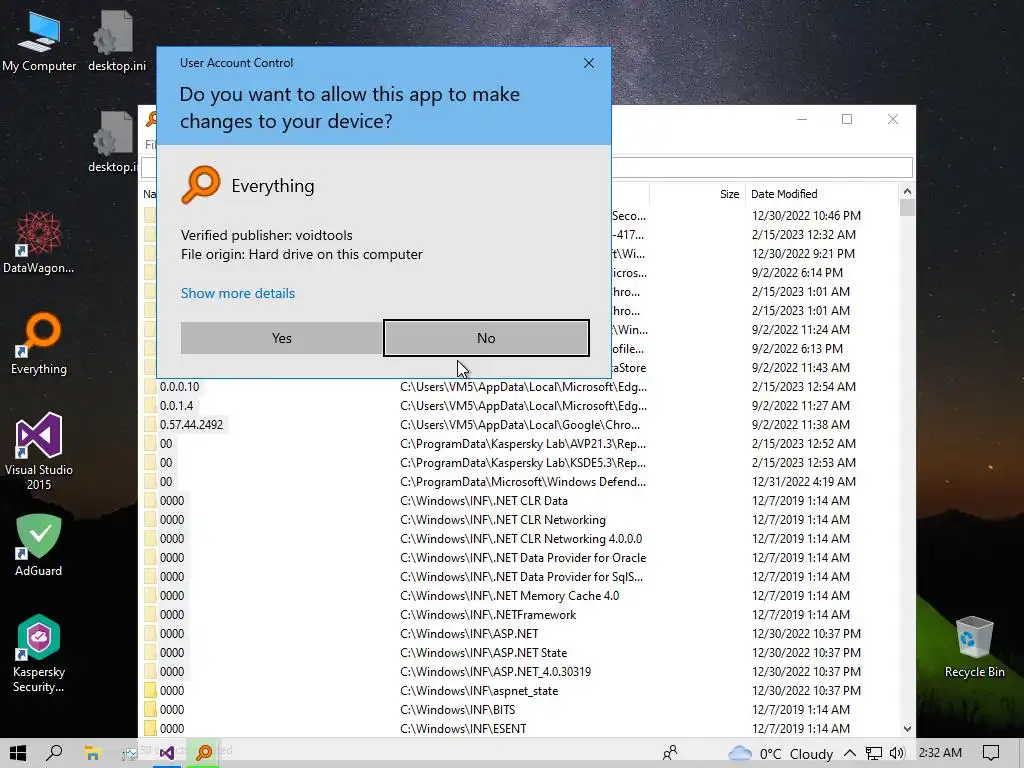
Task: Click the folder icon of the INF\BITS row
Action: click(150, 709)
